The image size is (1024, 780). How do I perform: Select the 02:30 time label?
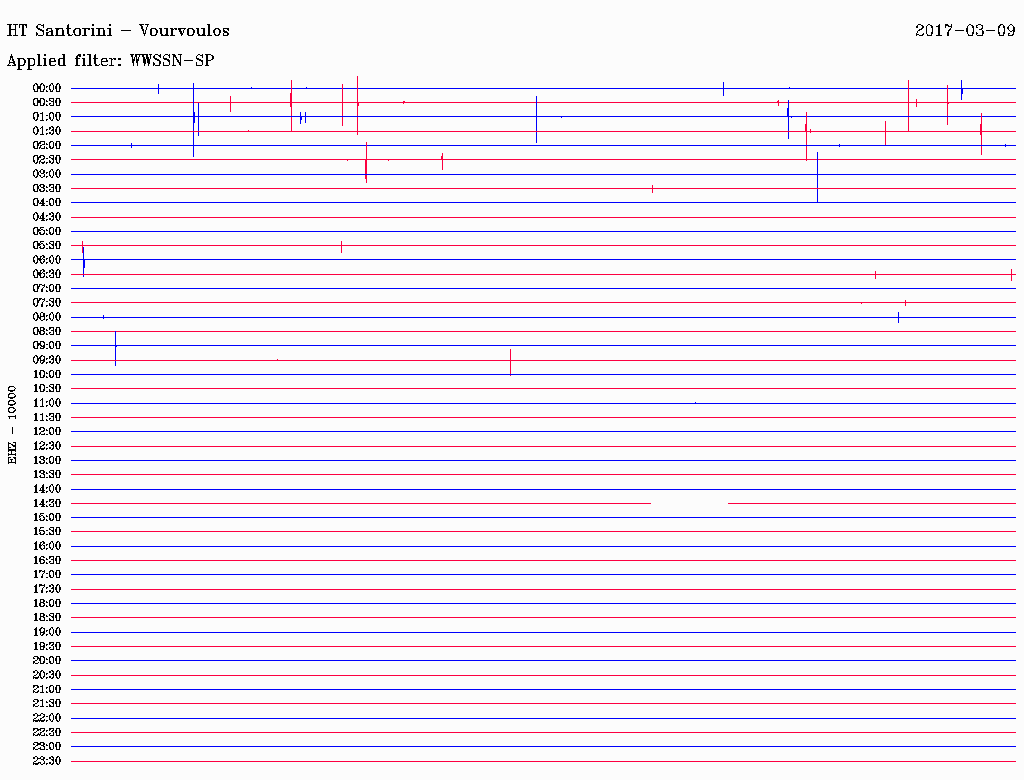point(47,160)
